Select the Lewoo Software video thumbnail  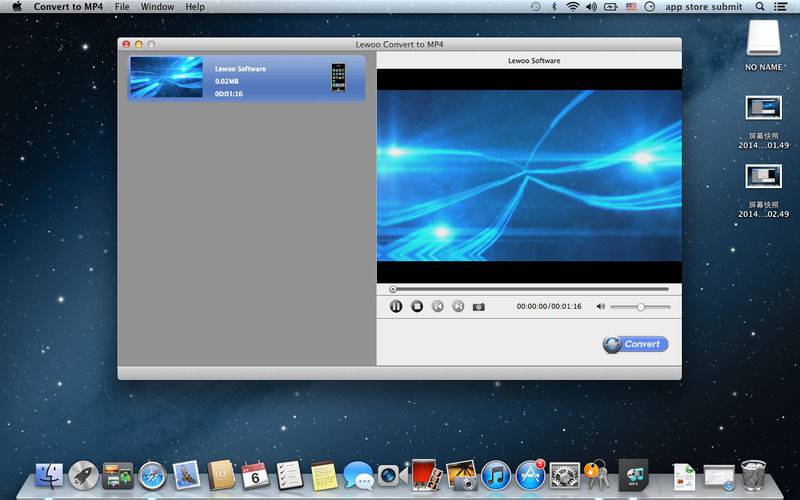(x=166, y=77)
